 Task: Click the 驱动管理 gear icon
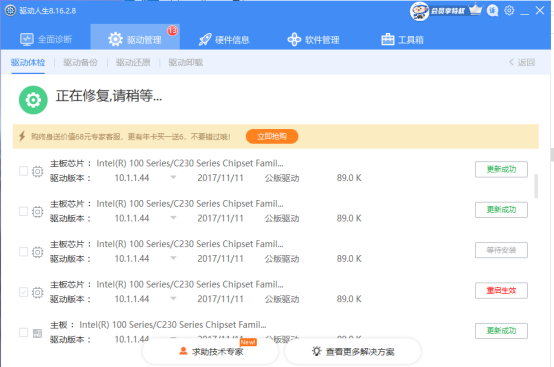pos(115,39)
